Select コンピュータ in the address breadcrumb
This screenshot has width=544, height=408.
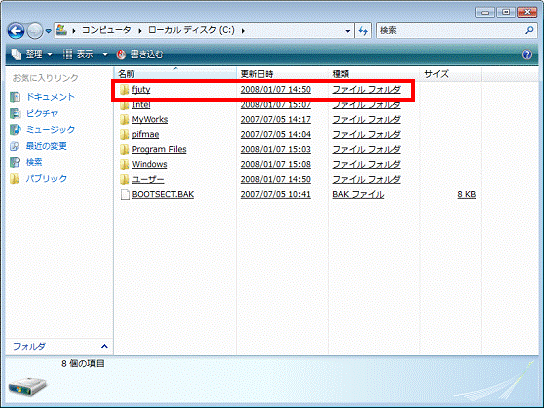click(107, 30)
